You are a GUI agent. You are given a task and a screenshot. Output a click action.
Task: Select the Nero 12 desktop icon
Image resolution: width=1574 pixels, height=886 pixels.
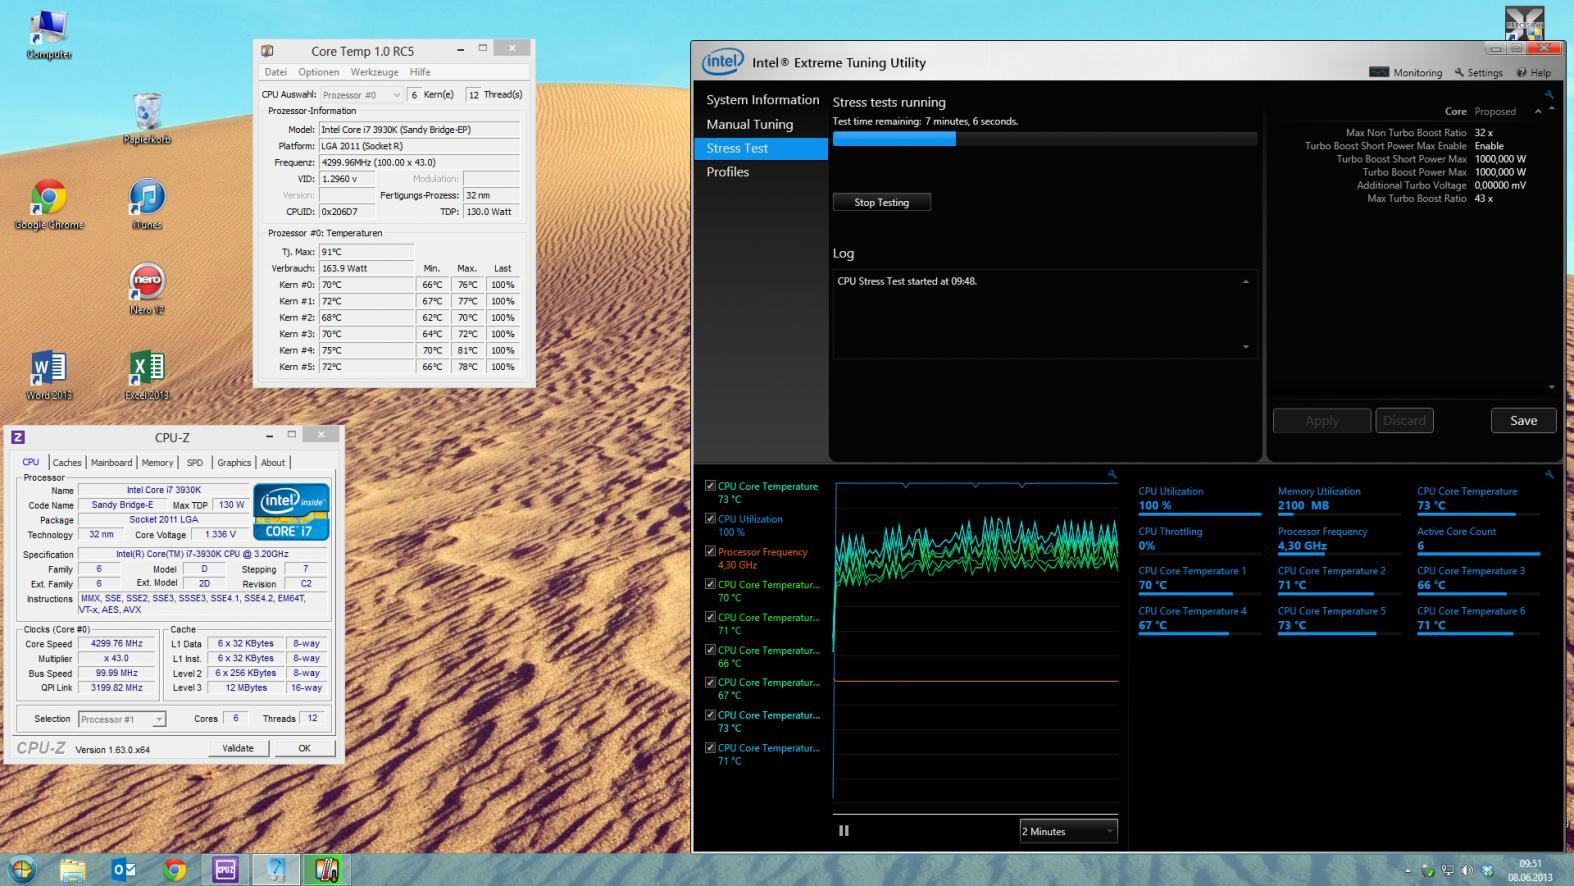[x=147, y=290]
